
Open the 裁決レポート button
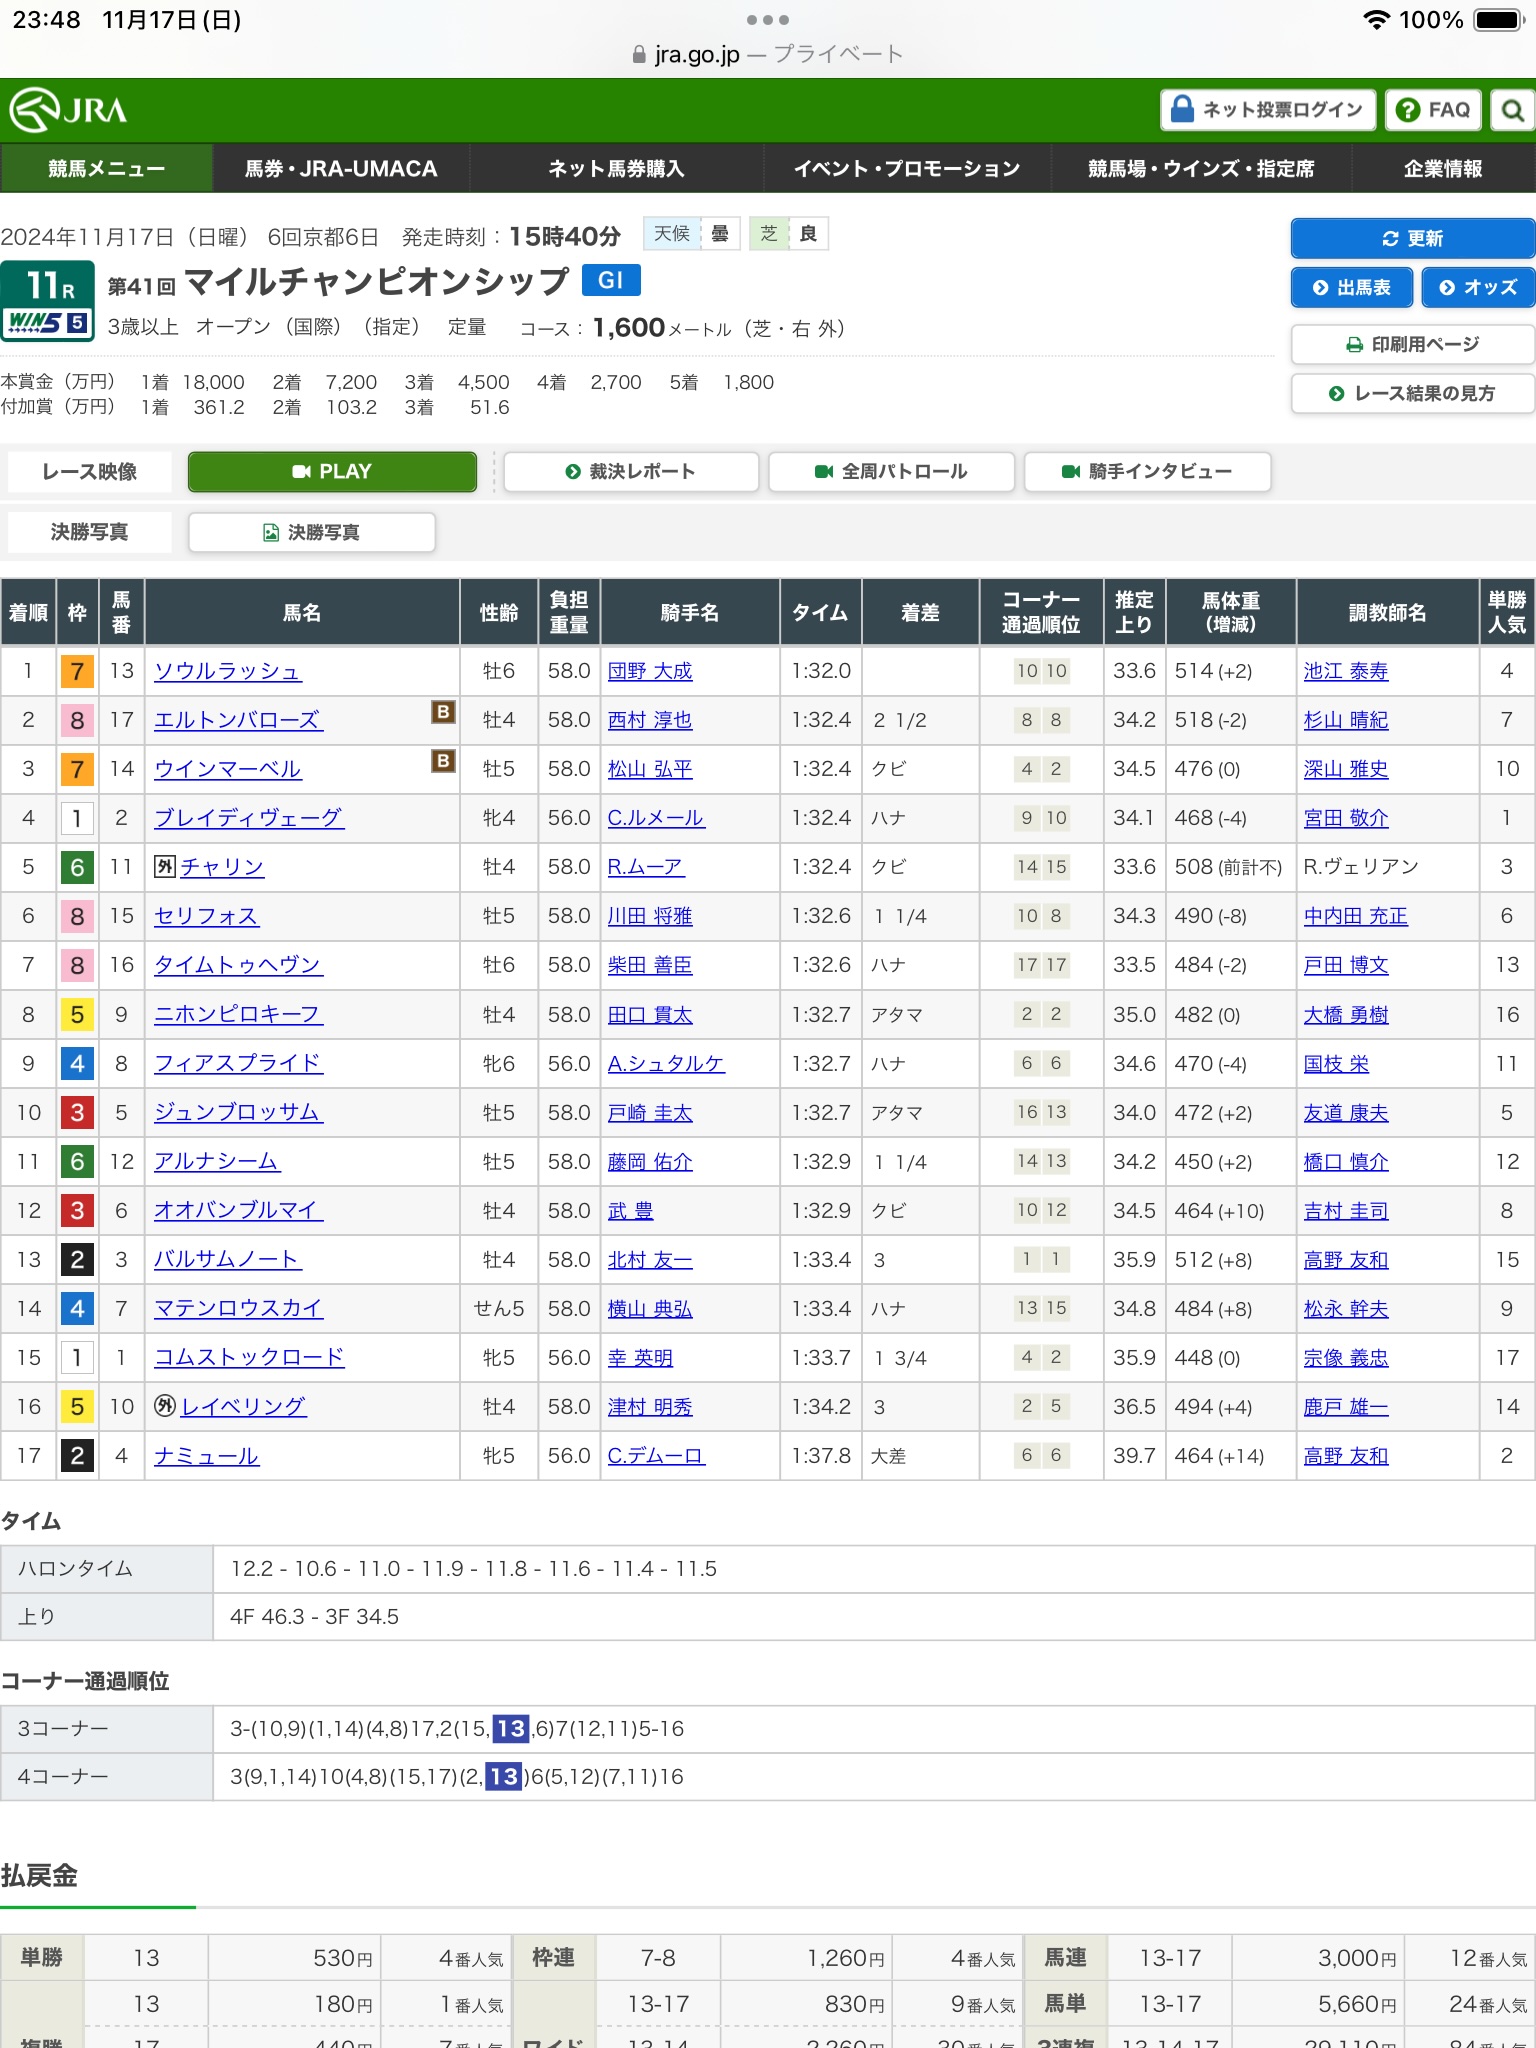(631, 471)
